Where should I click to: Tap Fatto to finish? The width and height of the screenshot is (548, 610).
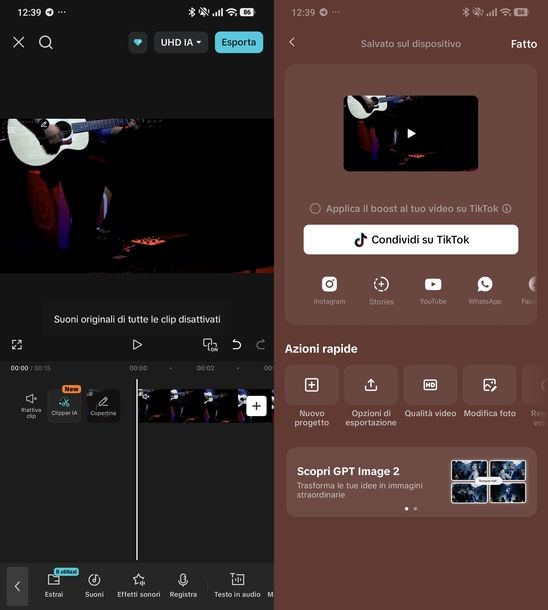click(523, 44)
